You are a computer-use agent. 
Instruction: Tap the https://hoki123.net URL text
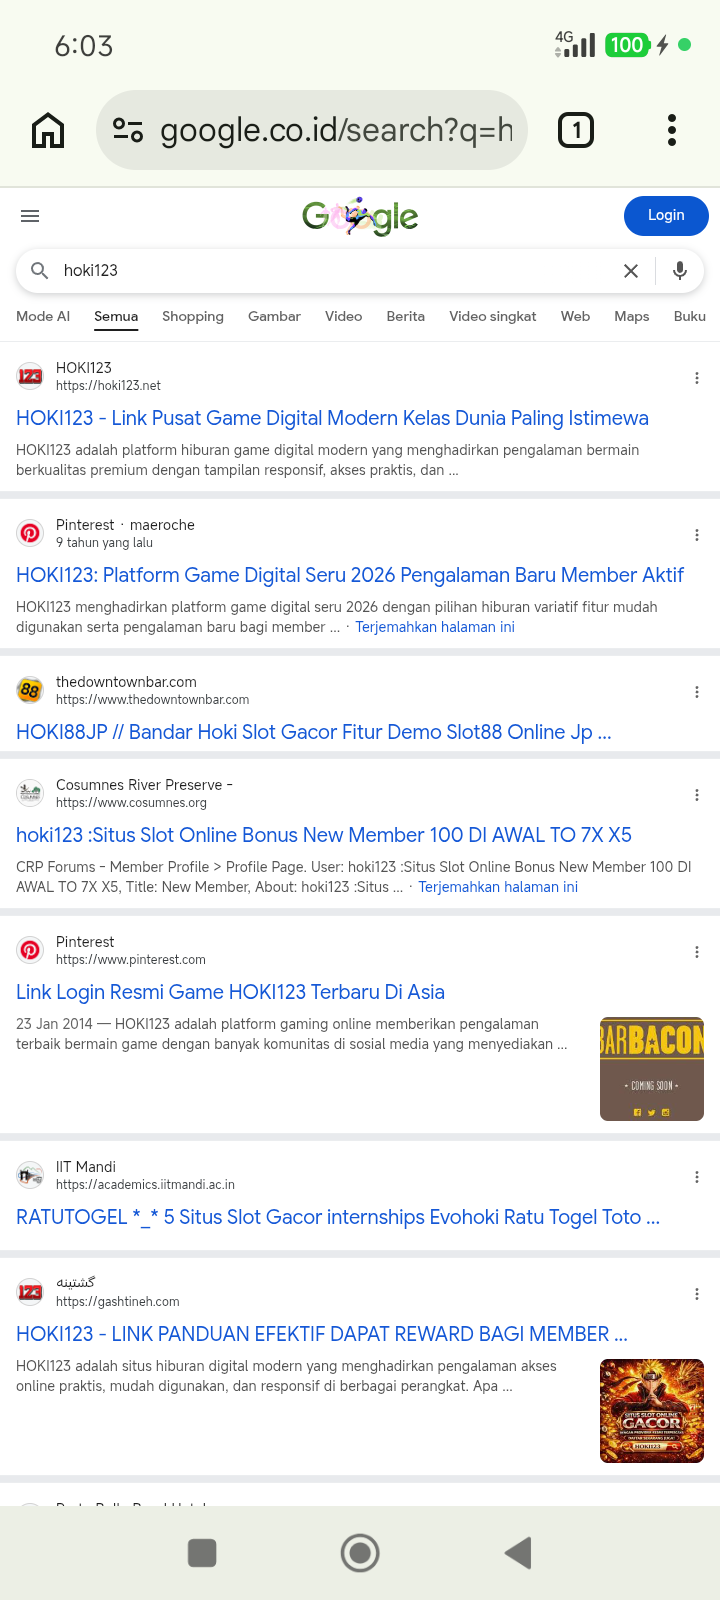(108, 386)
